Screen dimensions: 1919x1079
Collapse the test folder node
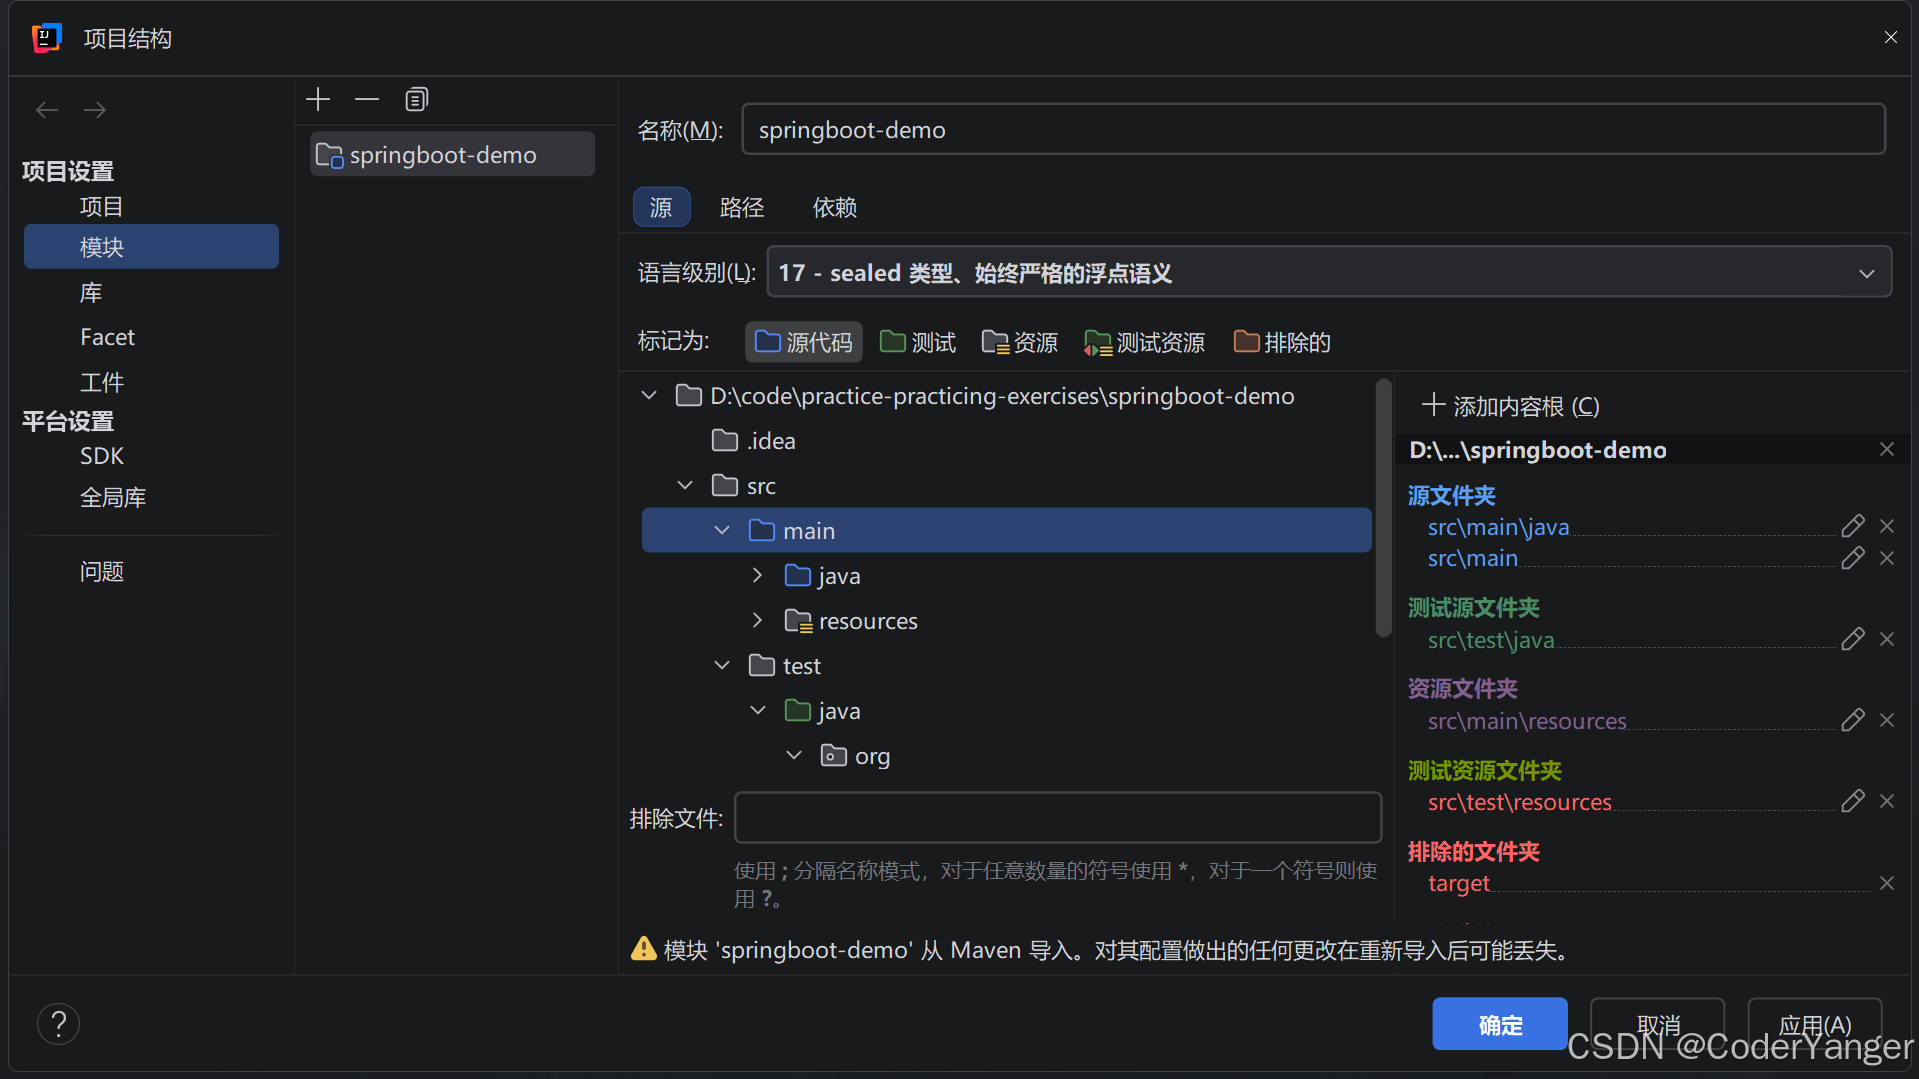click(x=722, y=666)
